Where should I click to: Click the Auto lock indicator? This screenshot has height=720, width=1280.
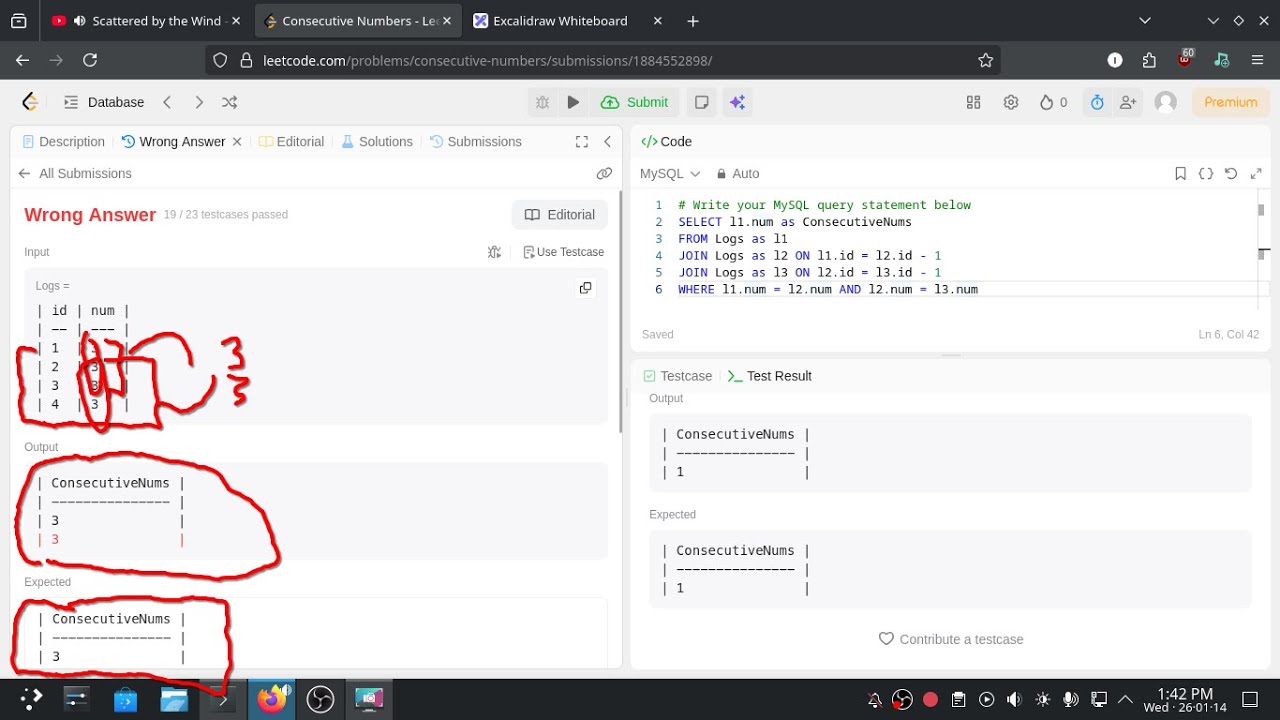pyautogui.click(x=736, y=173)
